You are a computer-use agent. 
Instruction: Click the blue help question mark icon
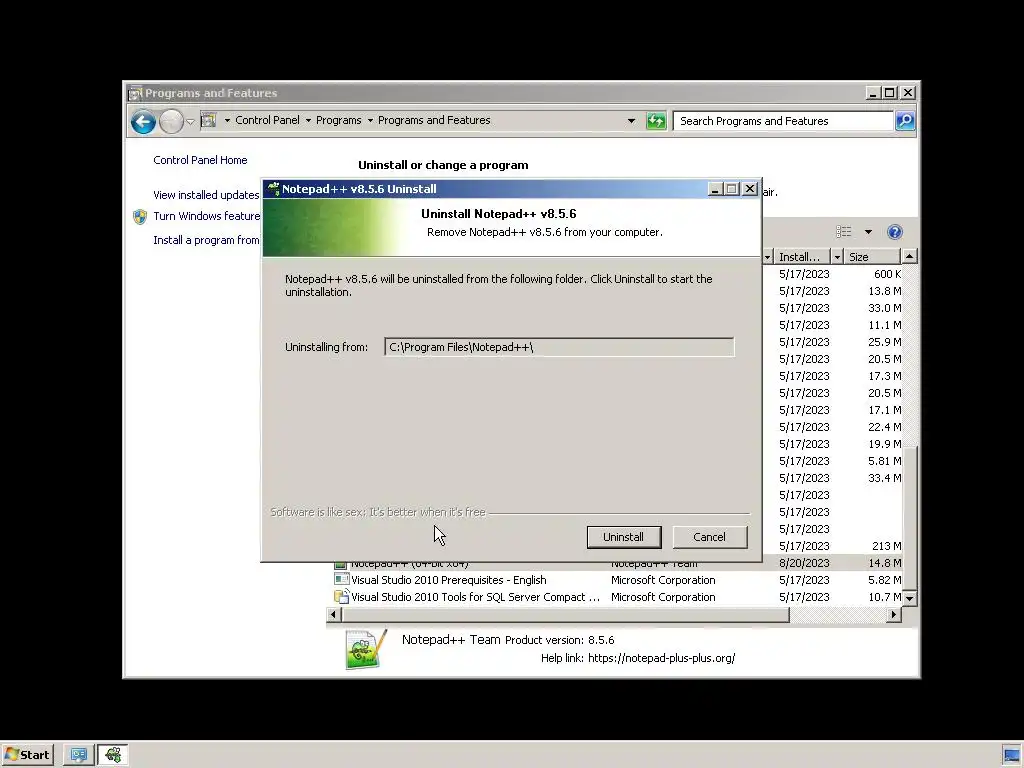(x=895, y=232)
